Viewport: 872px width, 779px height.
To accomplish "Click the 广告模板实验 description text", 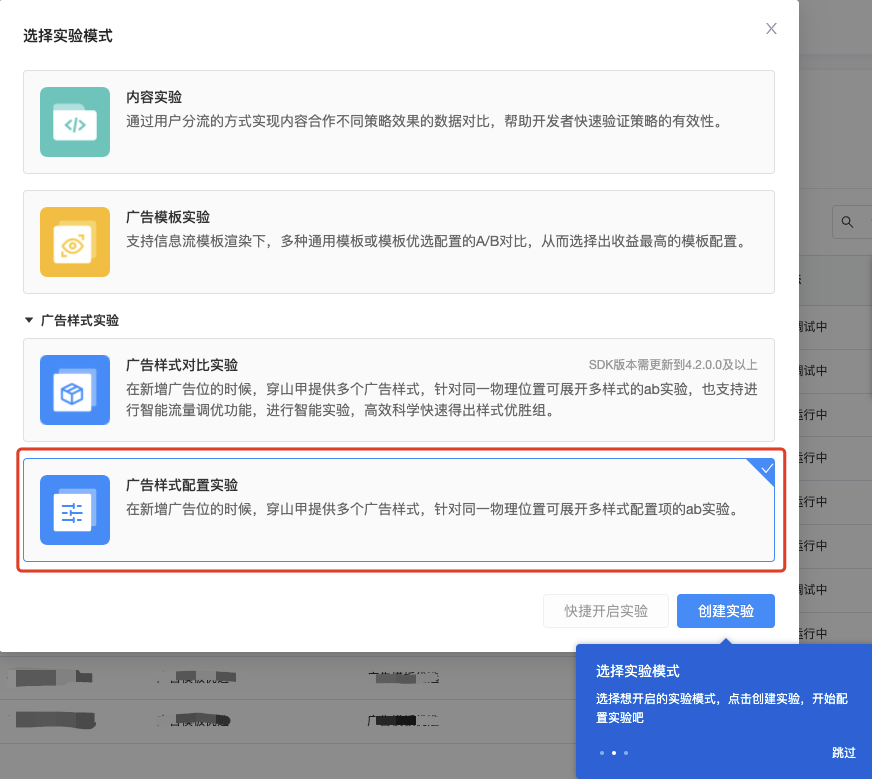I will click(x=437, y=241).
